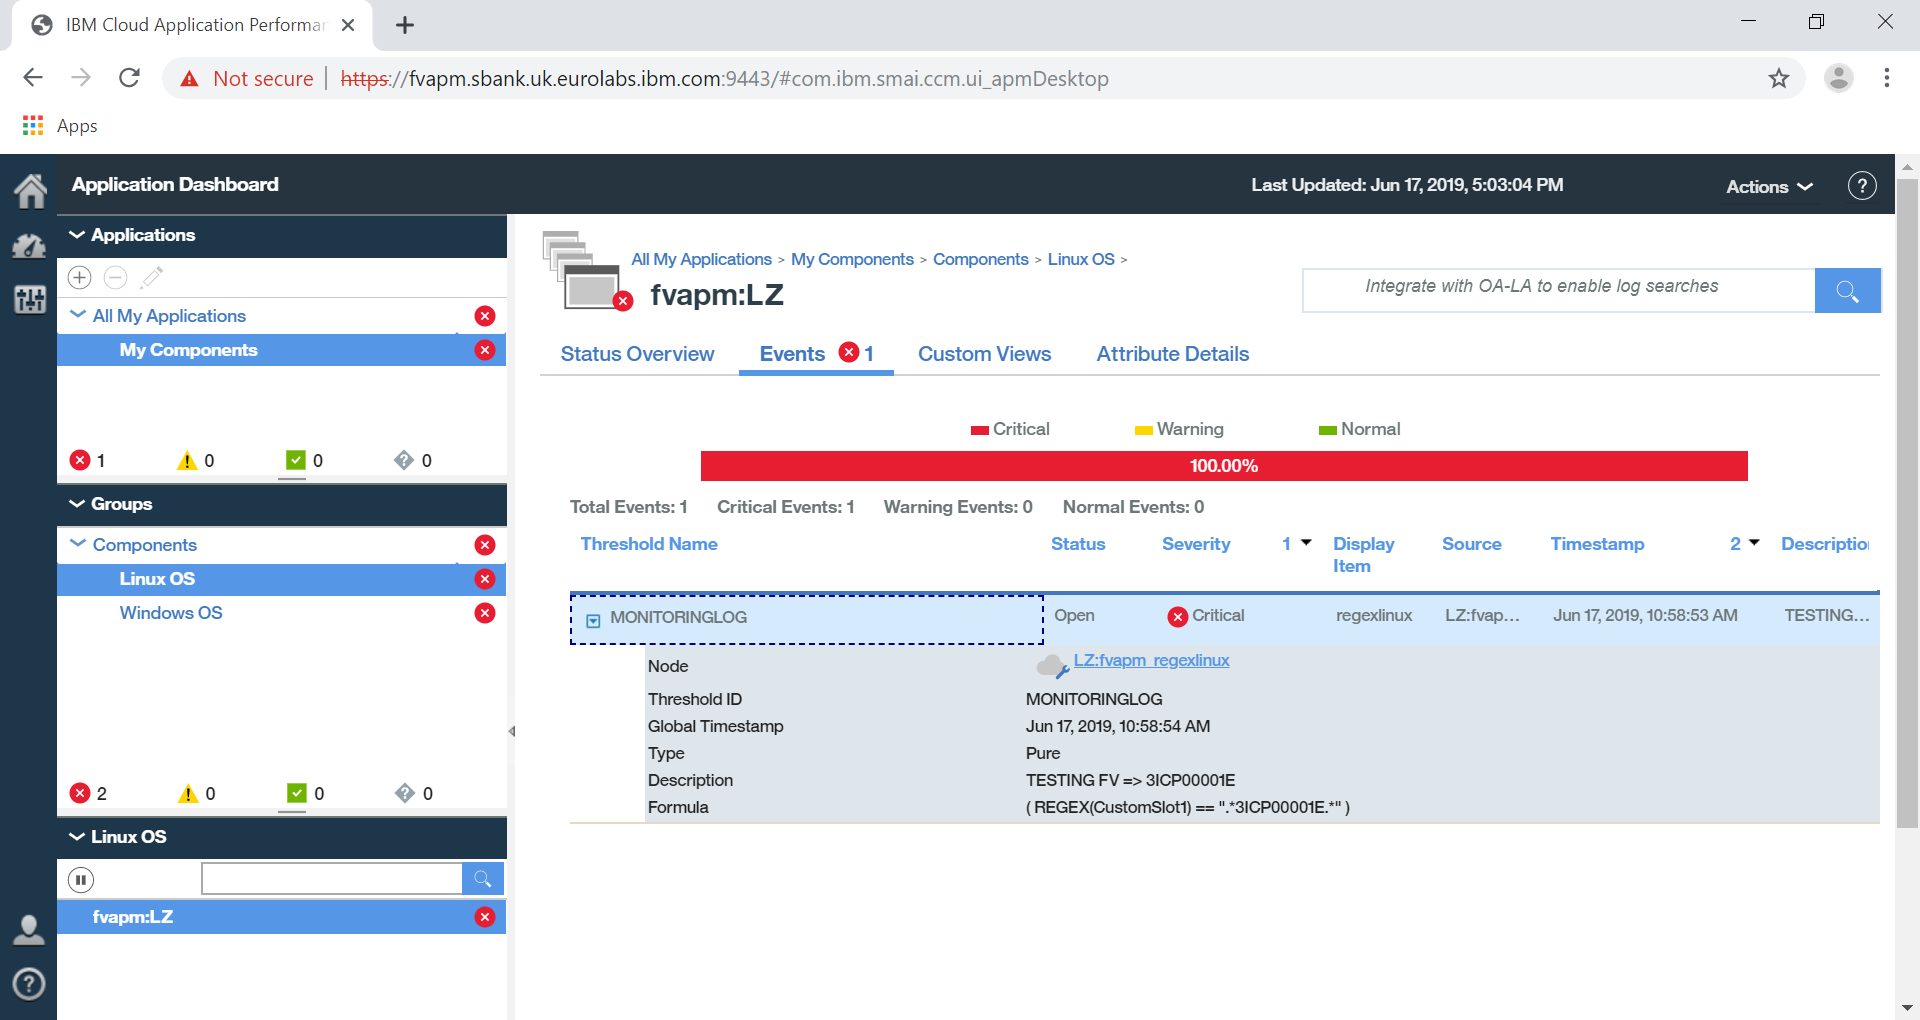Edit application with pencil icon
The width and height of the screenshot is (1920, 1020).
152,277
